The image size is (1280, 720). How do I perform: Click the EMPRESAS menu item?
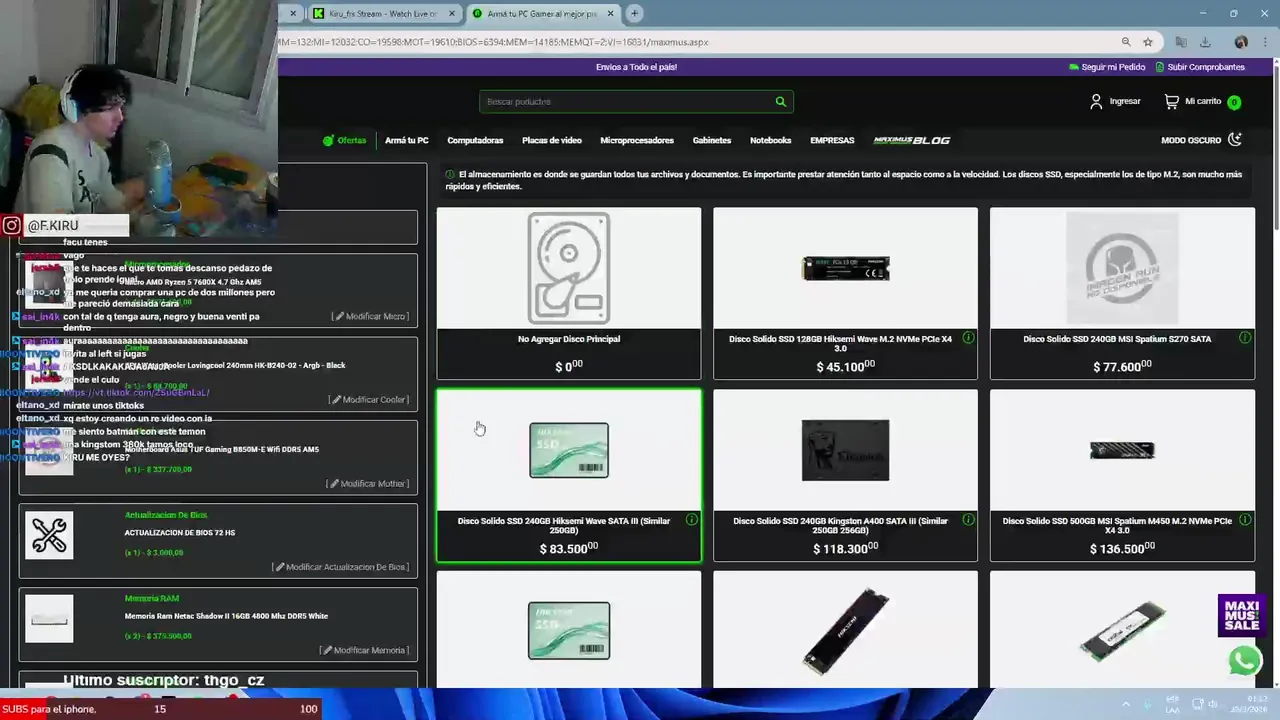click(832, 140)
